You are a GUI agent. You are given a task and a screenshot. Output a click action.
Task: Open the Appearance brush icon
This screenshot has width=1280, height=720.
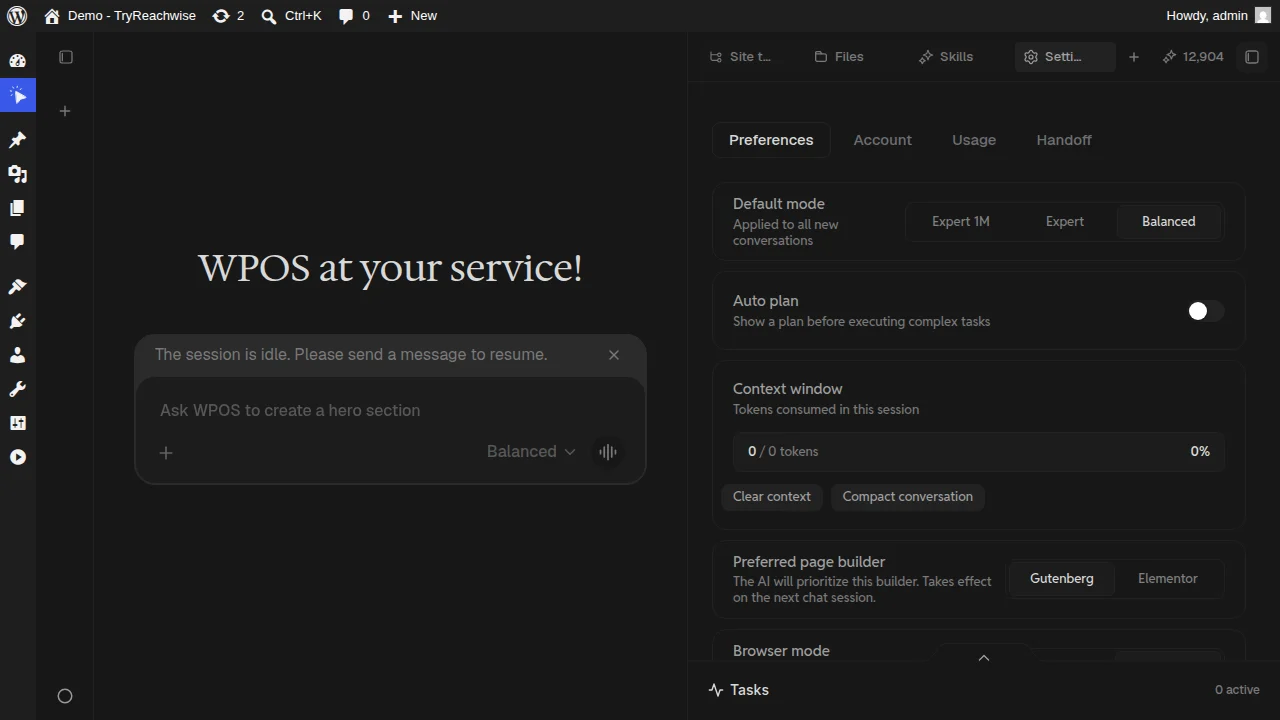18,287
